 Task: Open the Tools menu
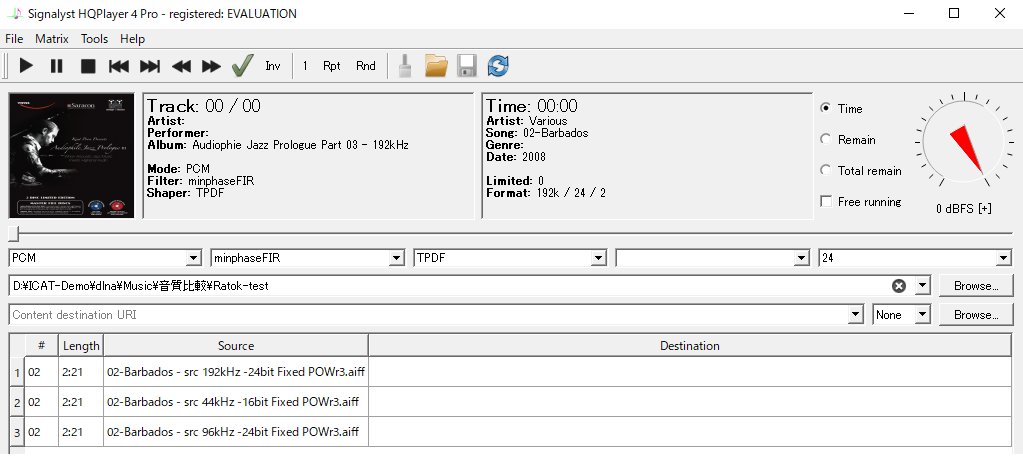pos(95,39)
